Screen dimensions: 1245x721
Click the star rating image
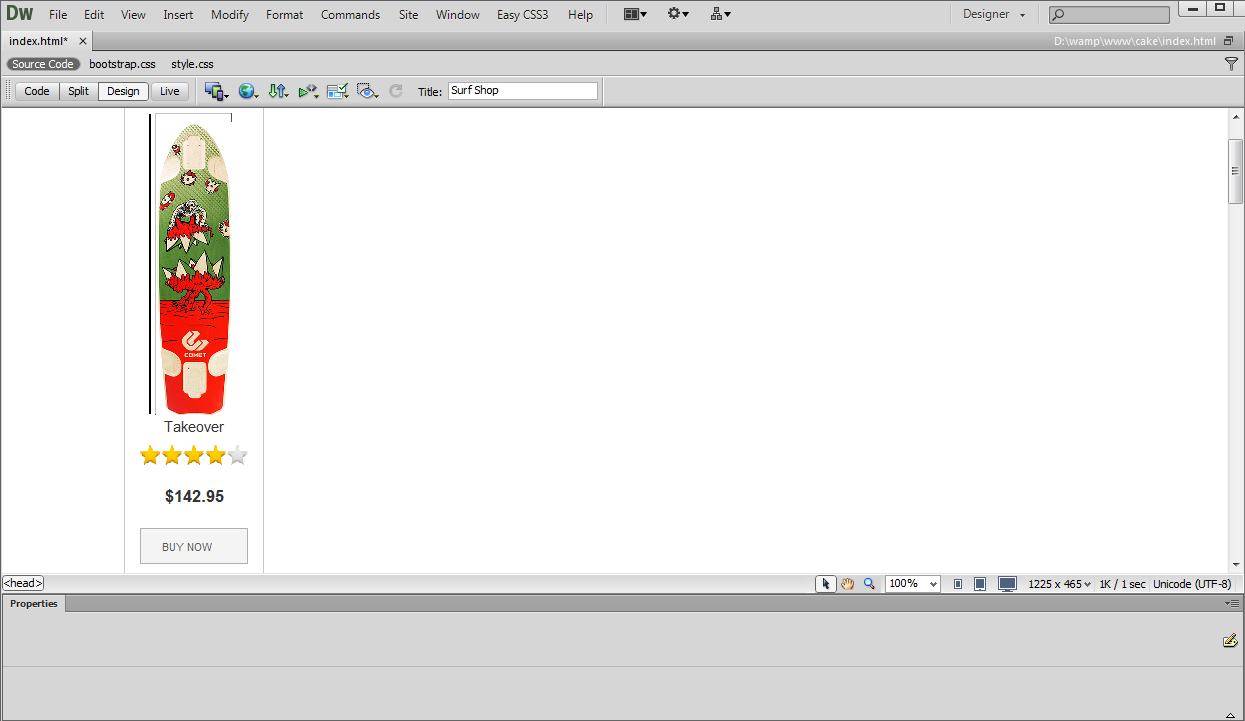tap(194, 456)
